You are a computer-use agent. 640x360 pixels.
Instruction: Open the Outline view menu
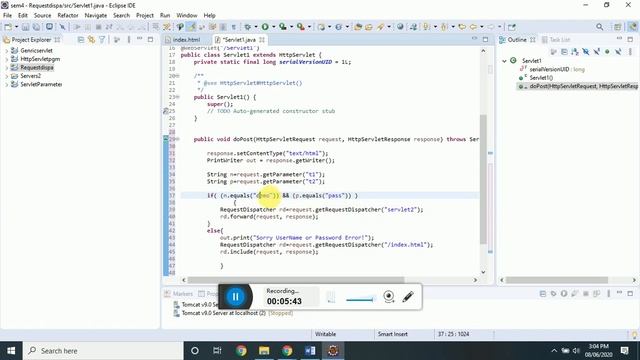[x=629, y=52]
